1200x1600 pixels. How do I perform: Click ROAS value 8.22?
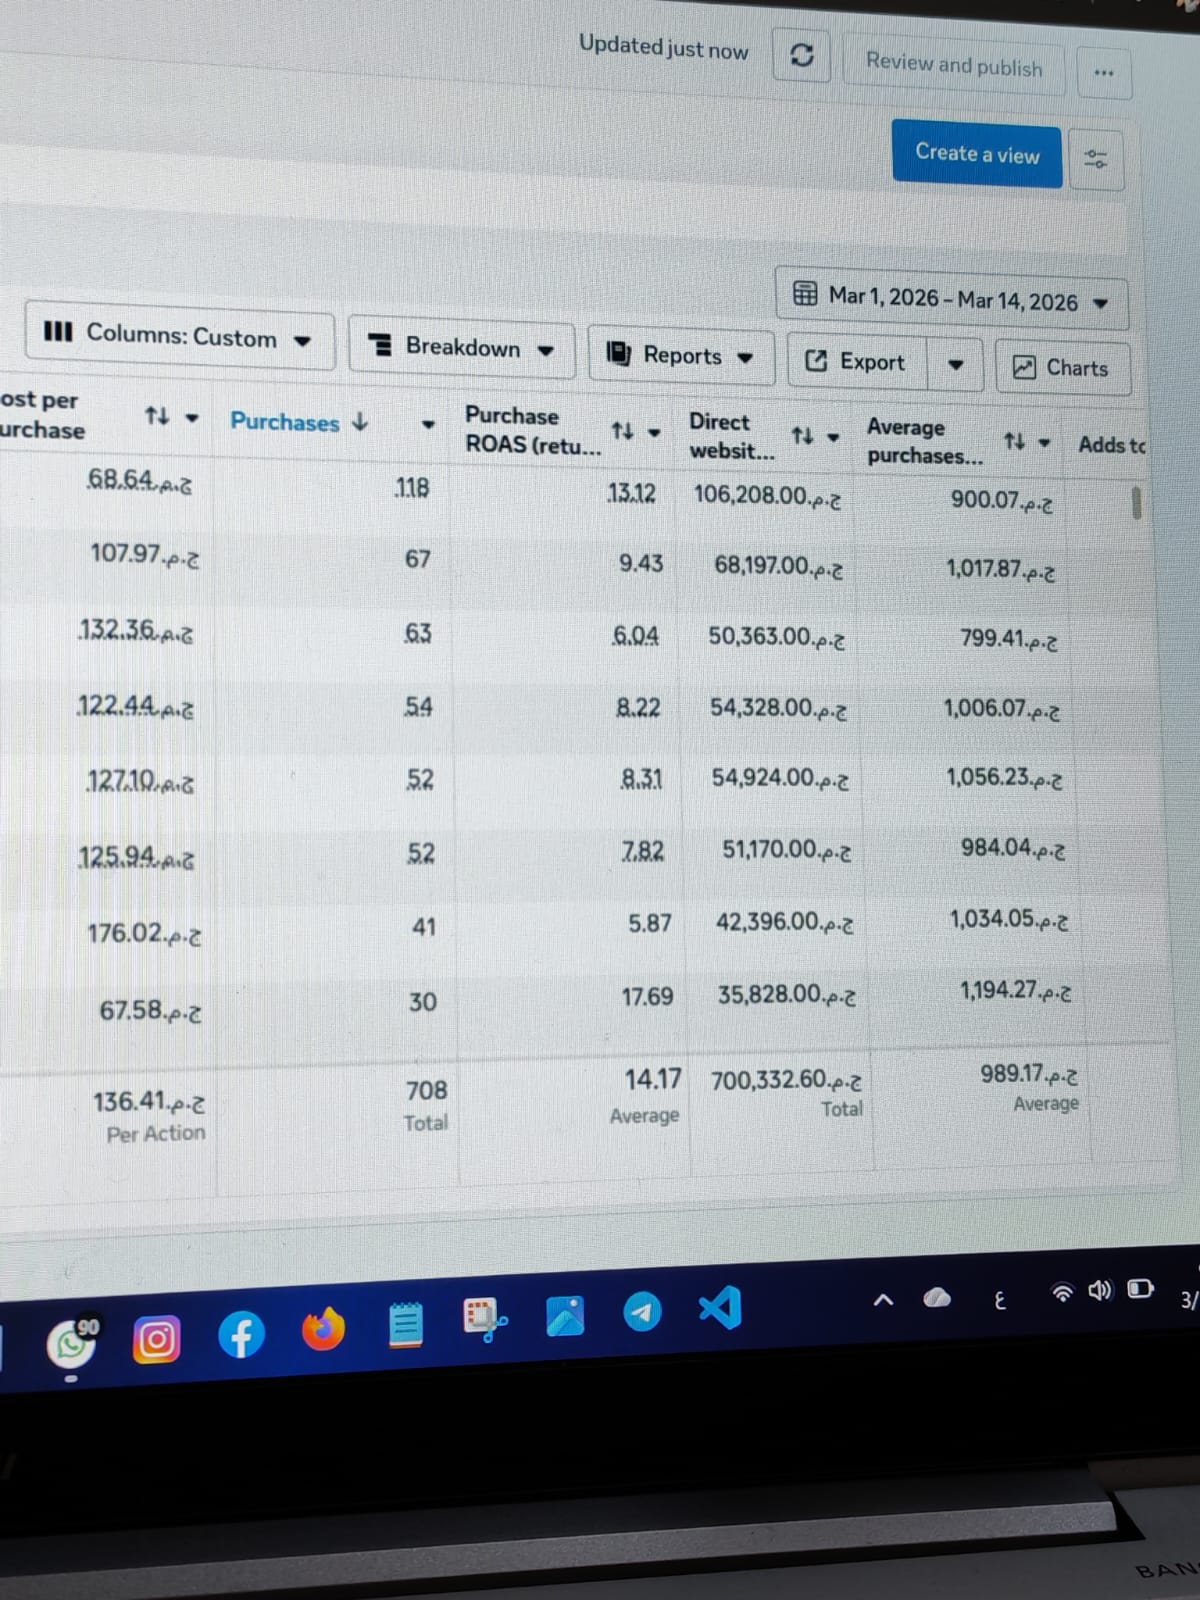tap(638, 708)
